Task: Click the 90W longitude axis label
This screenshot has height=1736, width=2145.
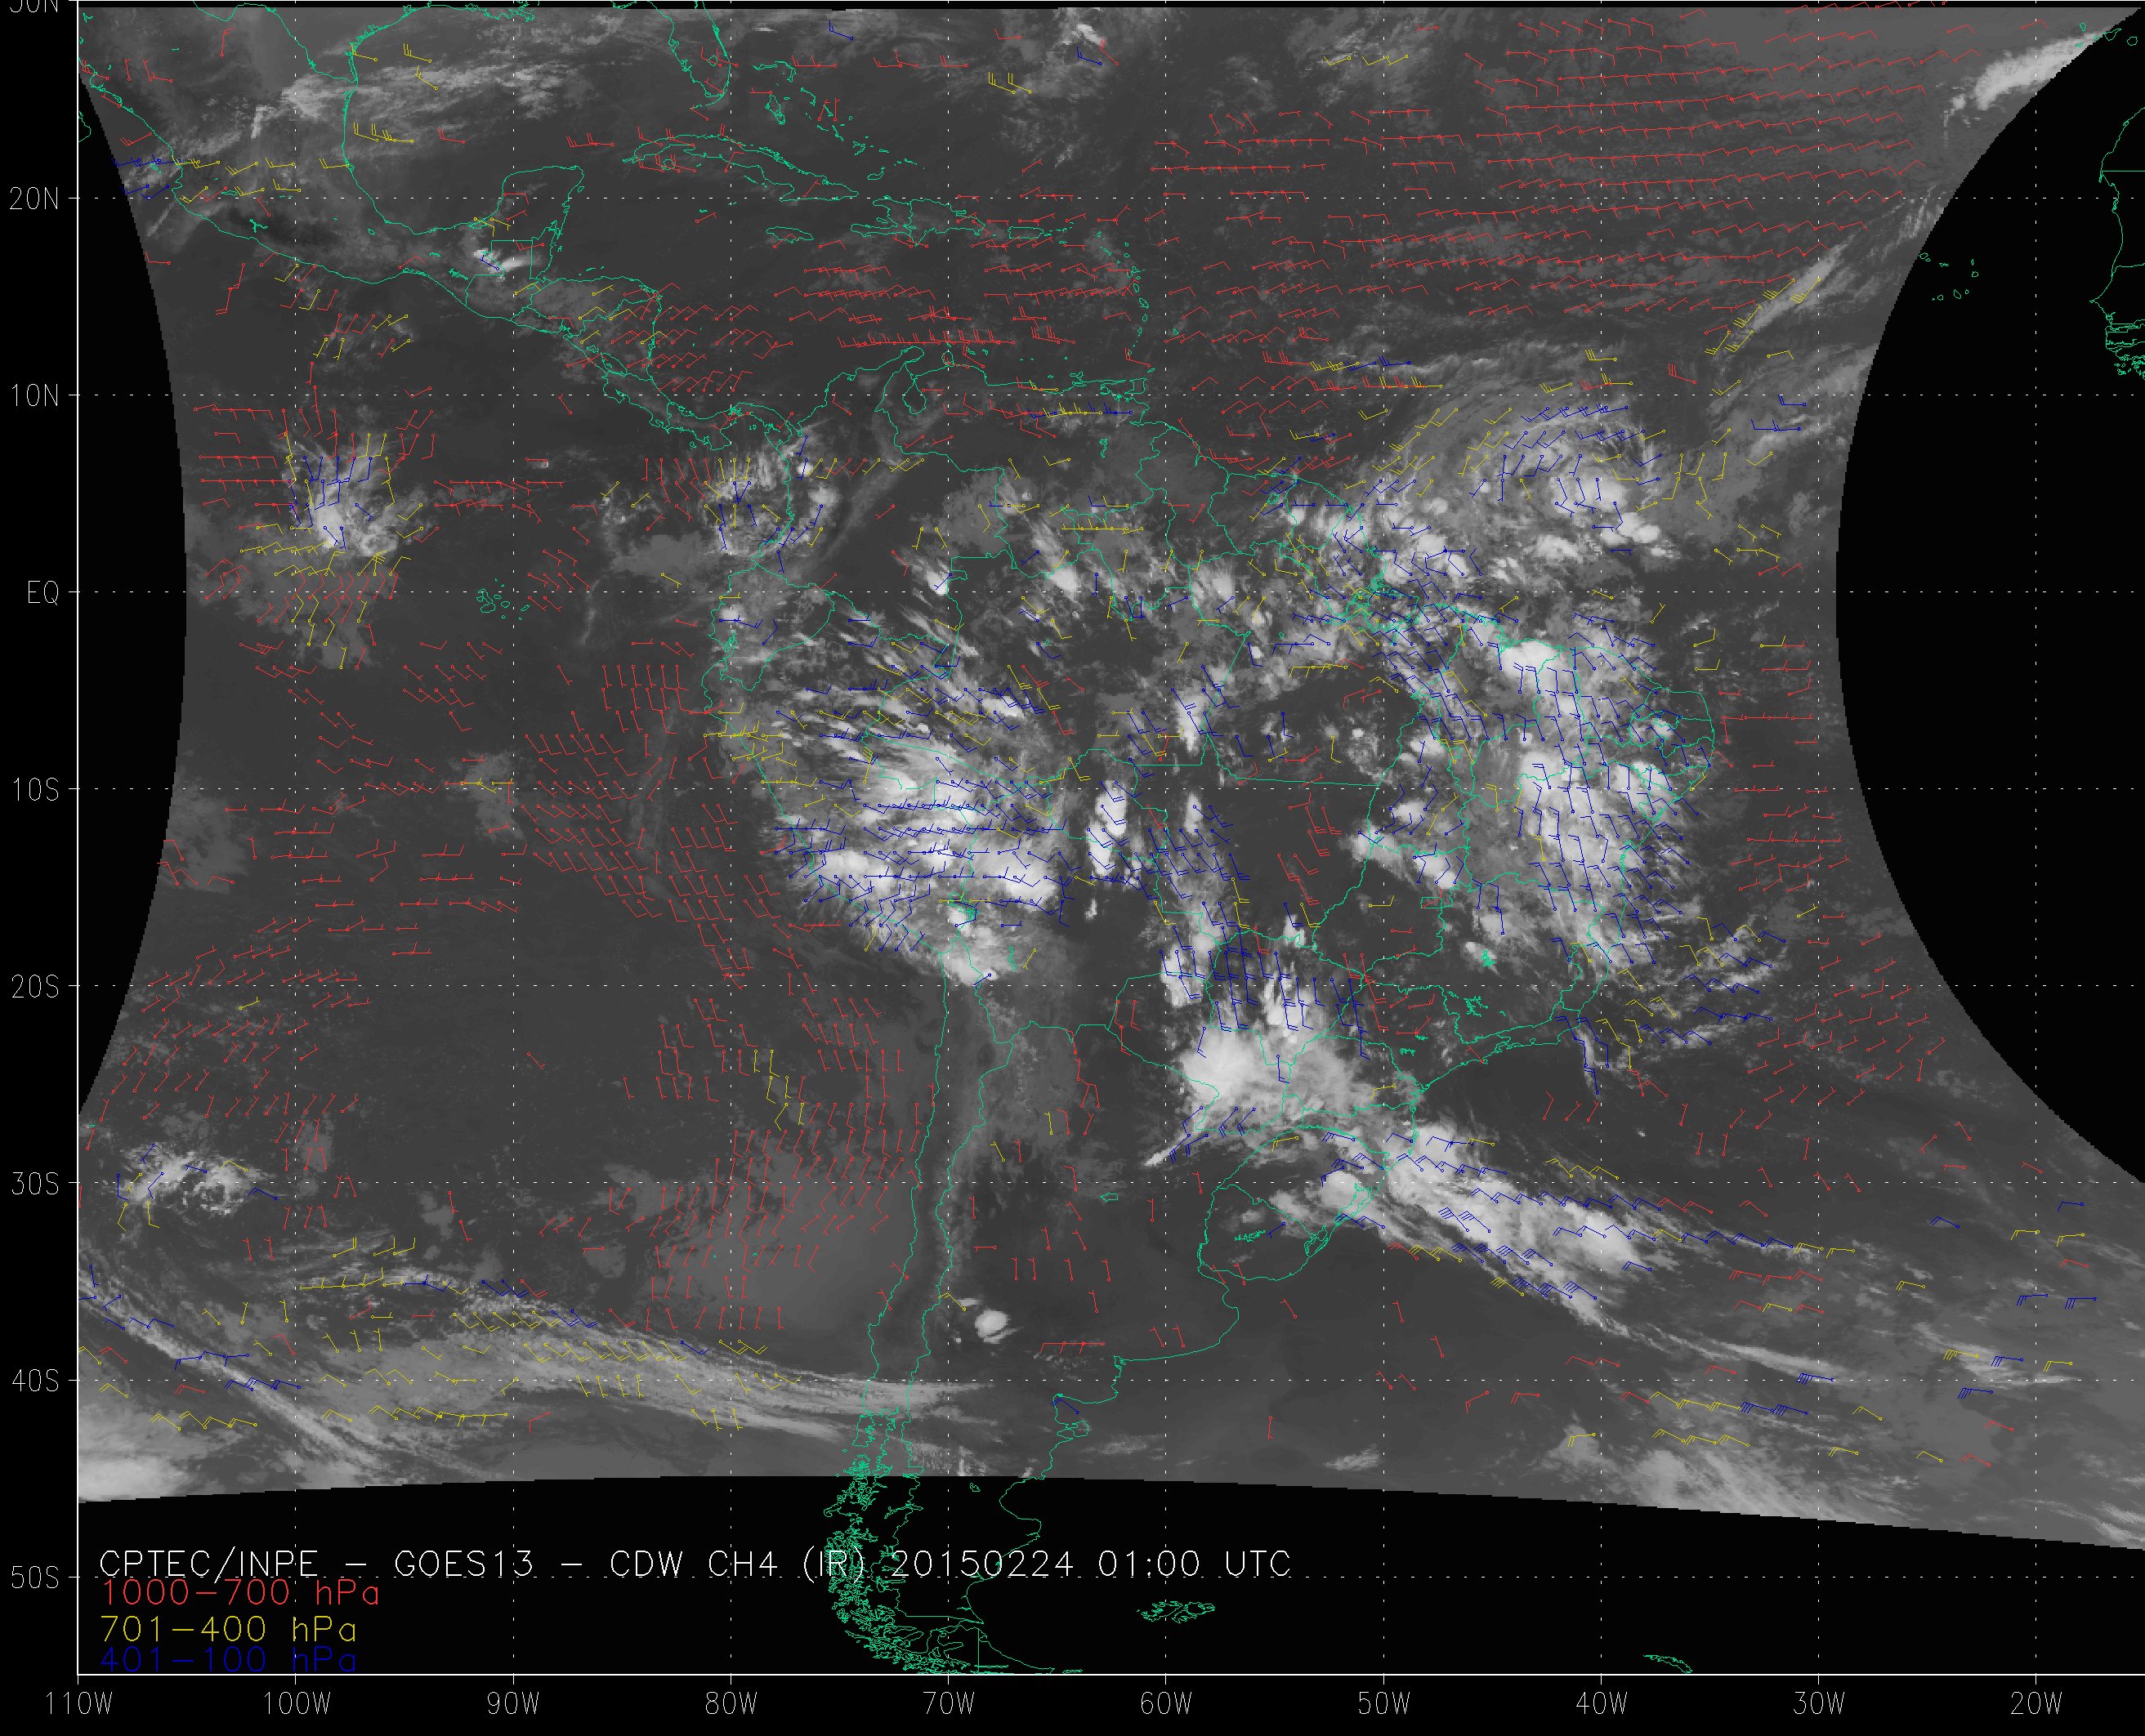Action: pyautogui.click(x=513, y=1703)
